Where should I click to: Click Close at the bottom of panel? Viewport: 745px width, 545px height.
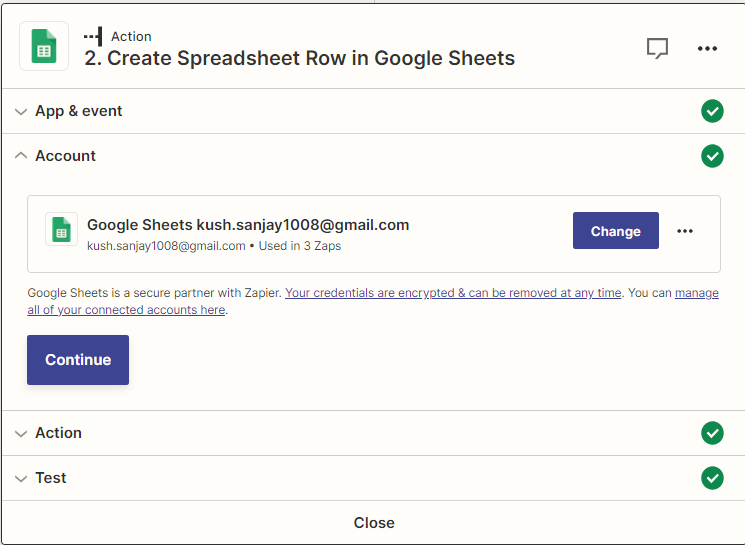[x=373, y=523]
